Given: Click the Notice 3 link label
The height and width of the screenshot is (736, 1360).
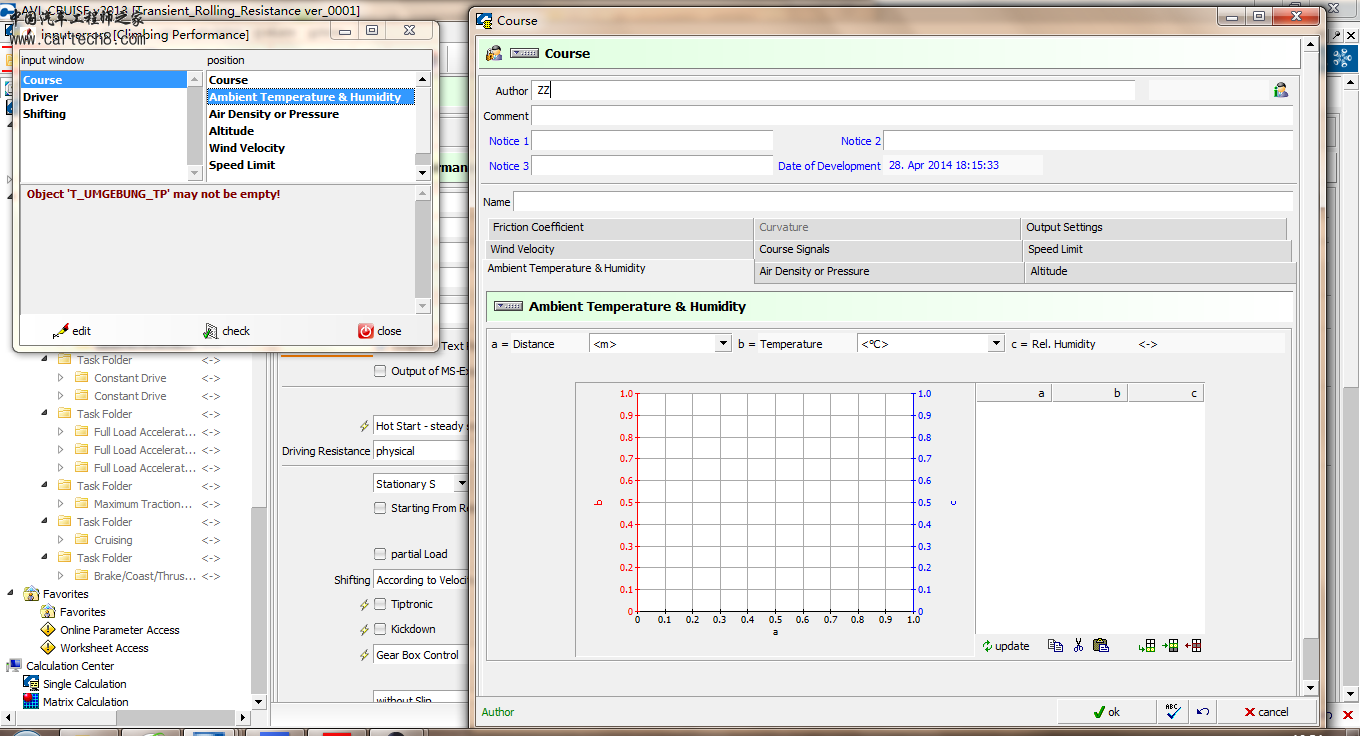Looking at the screenshot, I should point(509,166).
